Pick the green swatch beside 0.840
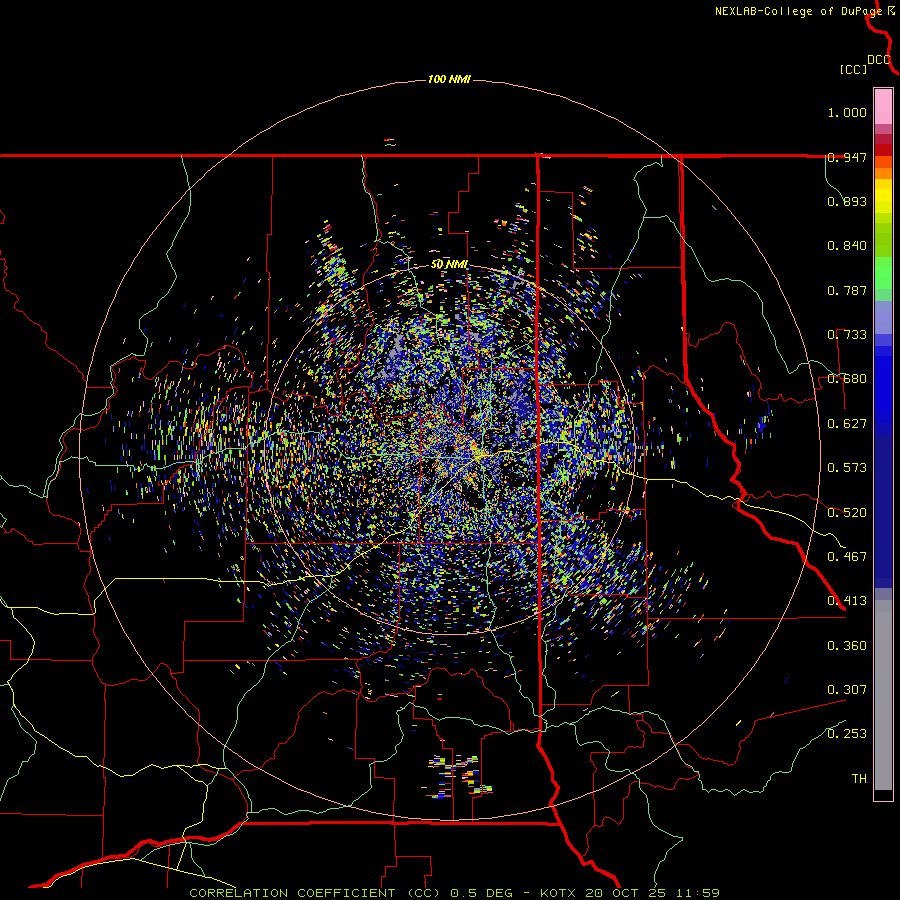Image resolution: width=900 pixels, height=900 pixels. [883, 240]
